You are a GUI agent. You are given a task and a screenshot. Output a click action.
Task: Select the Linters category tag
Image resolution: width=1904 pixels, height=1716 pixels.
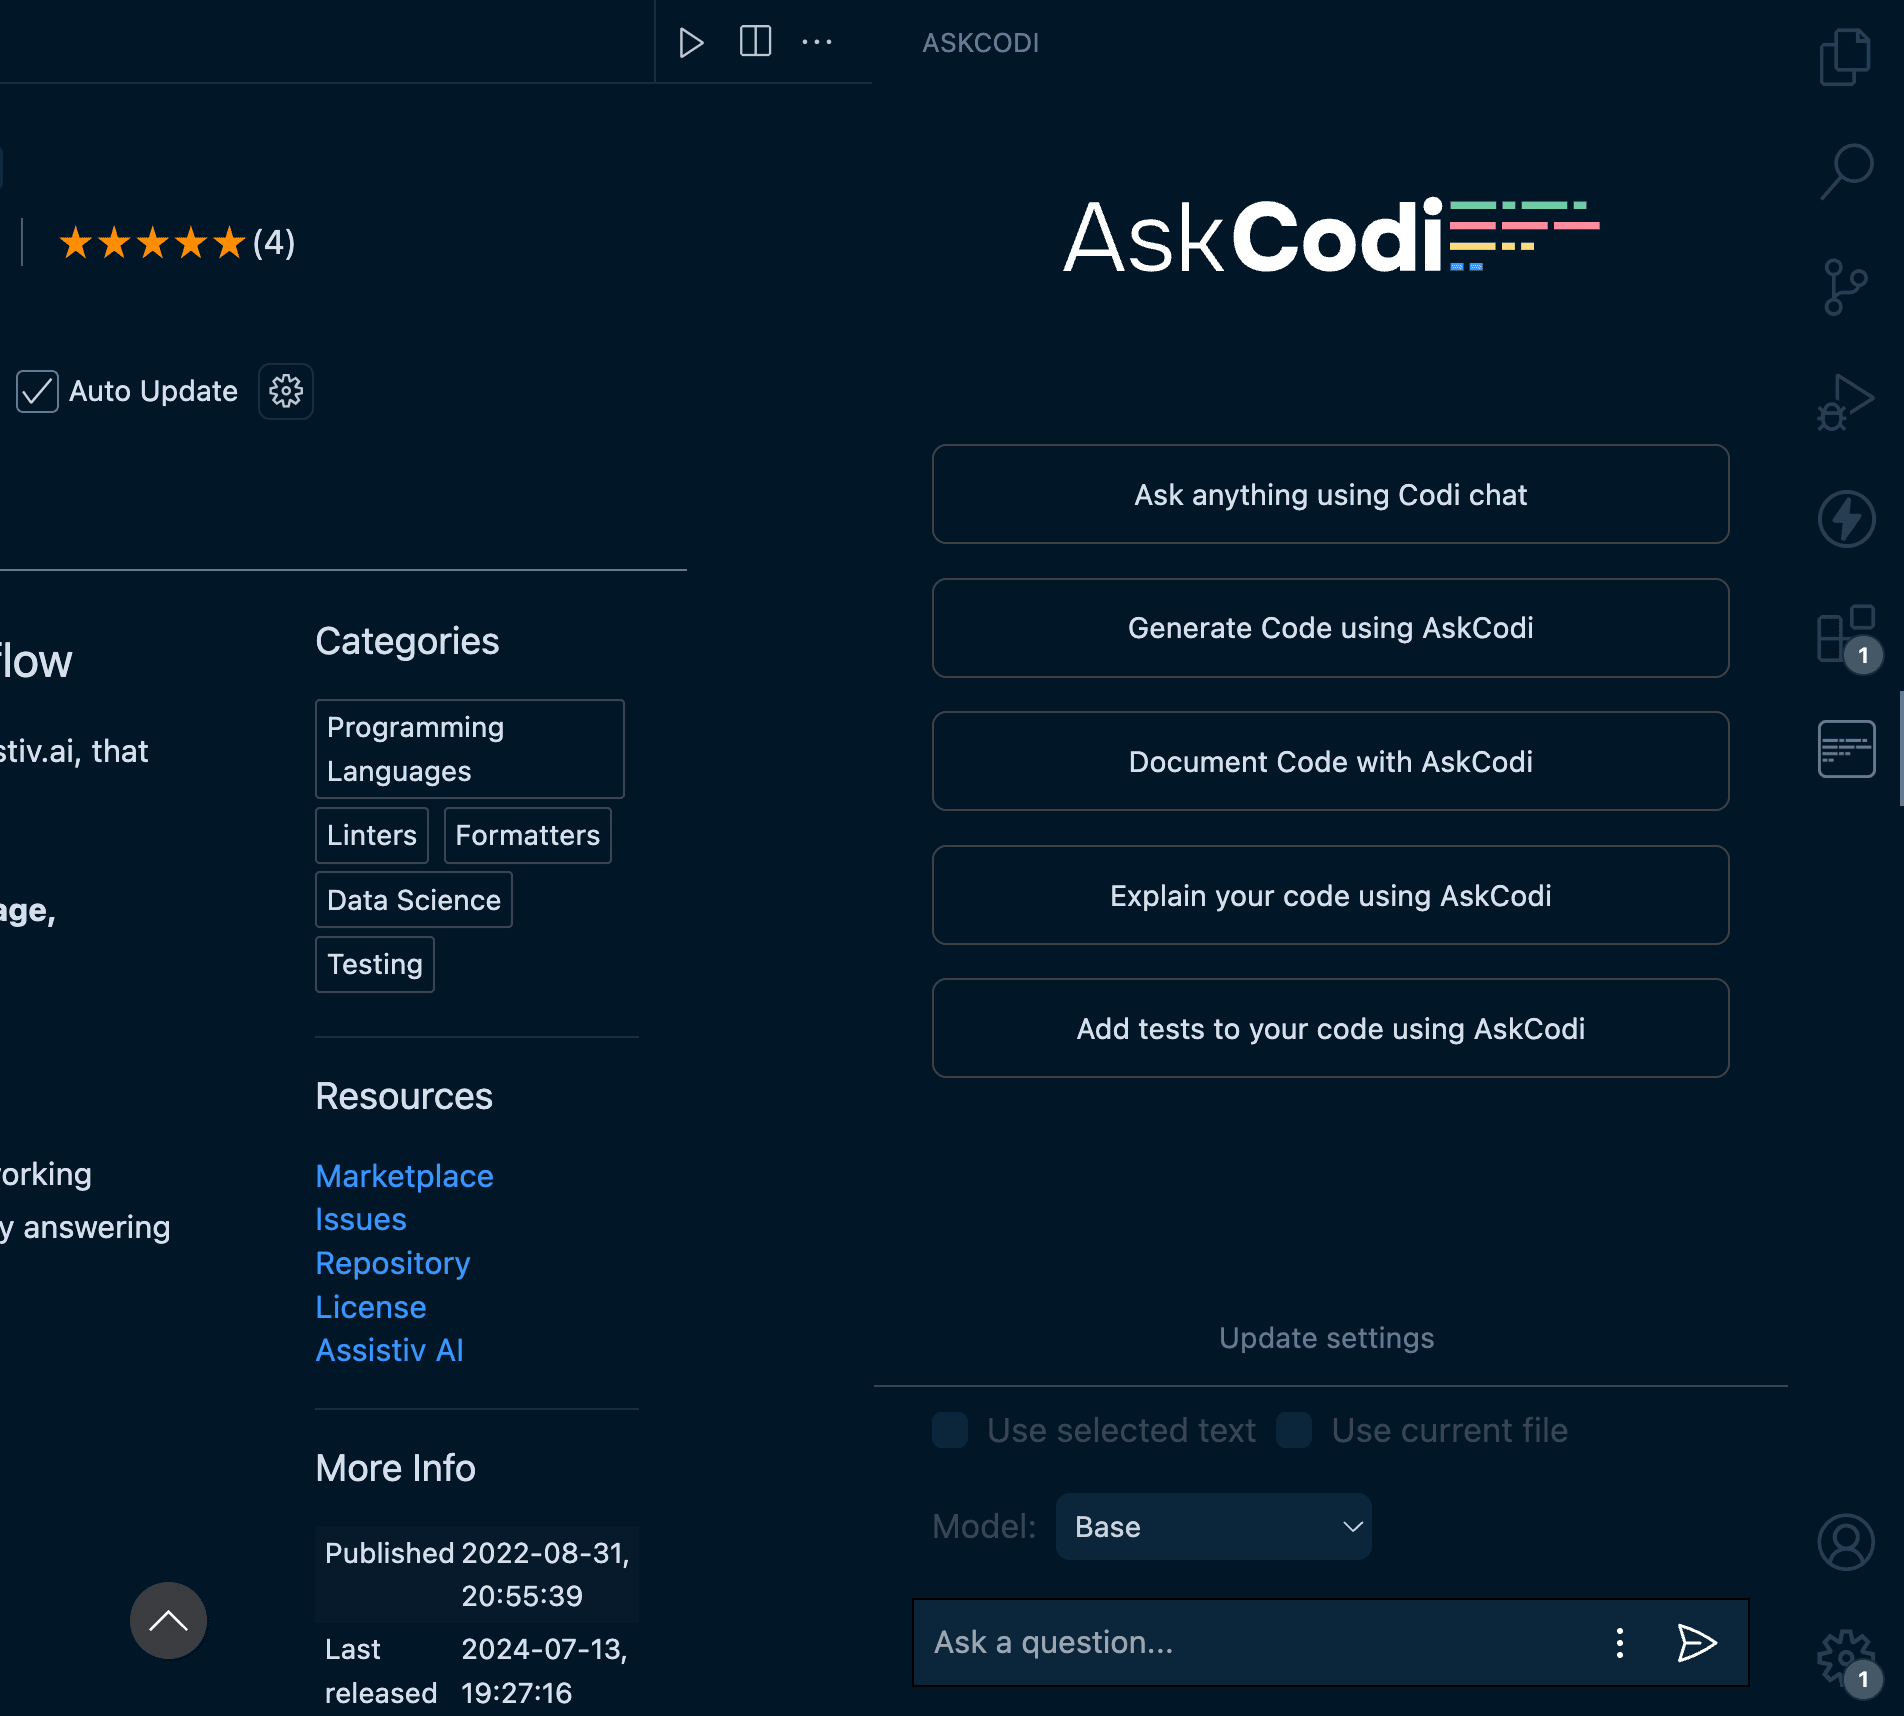[372, 835]
